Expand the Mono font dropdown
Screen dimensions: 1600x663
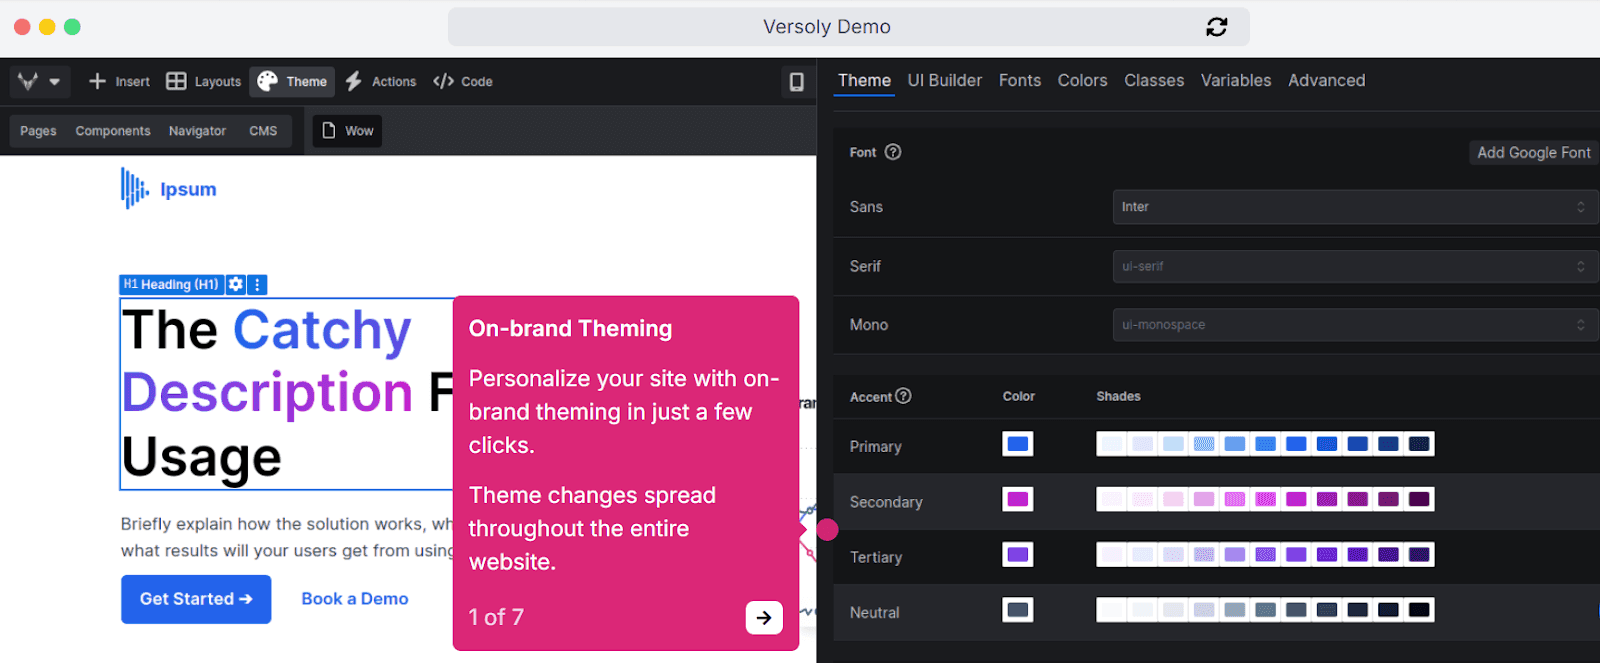tap(1355, 325)
